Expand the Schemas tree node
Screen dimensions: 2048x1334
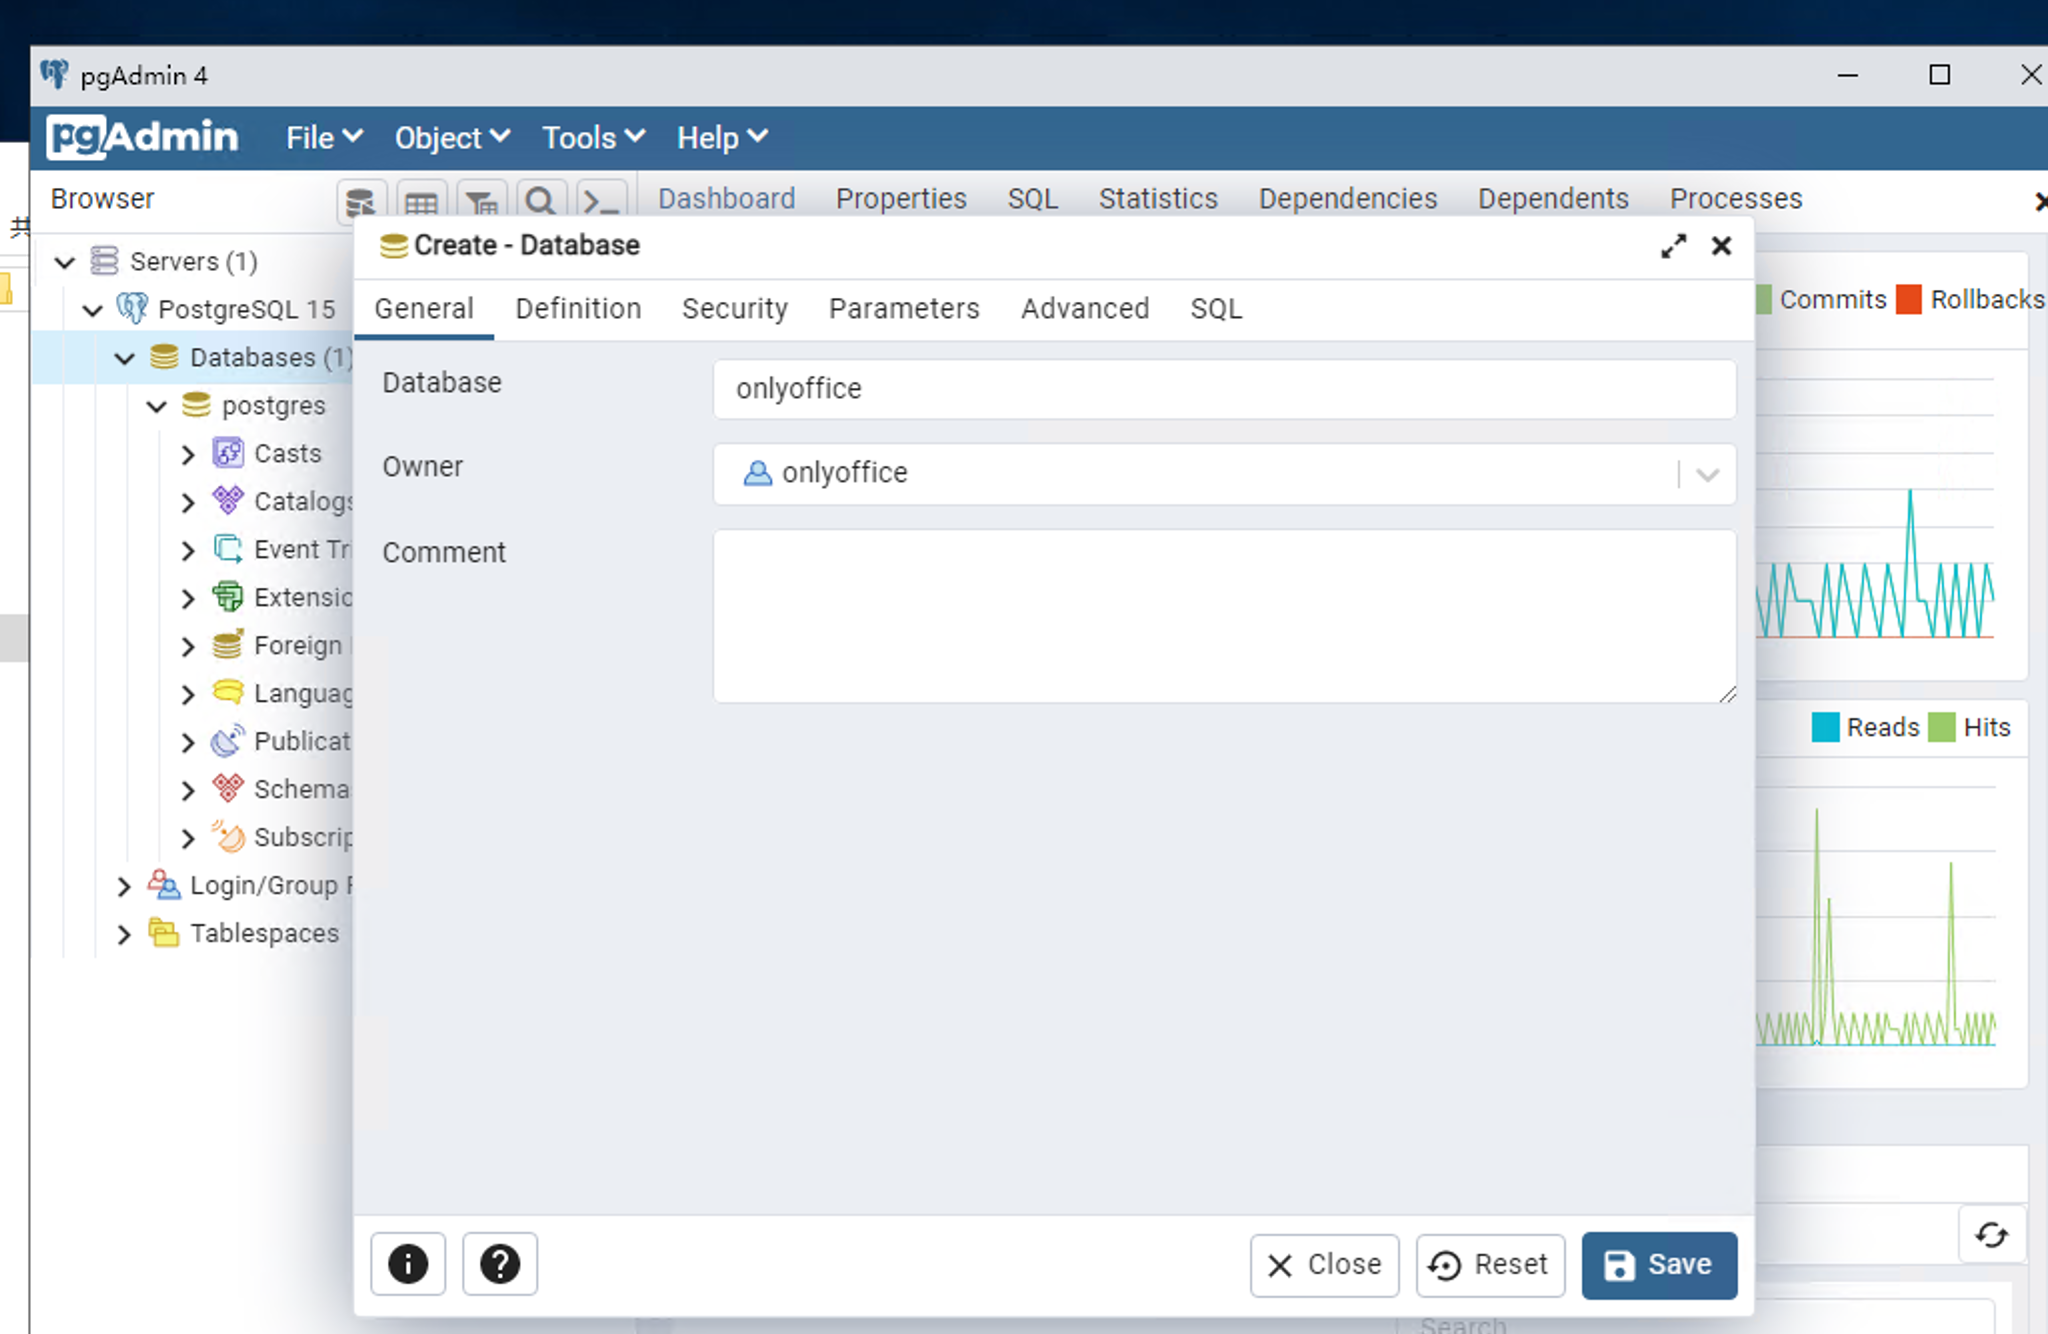(x=188, y=790)
